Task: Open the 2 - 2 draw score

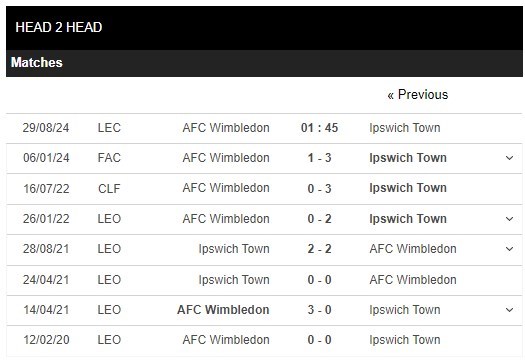Action: pyautogui.click(x=319, y=249)
